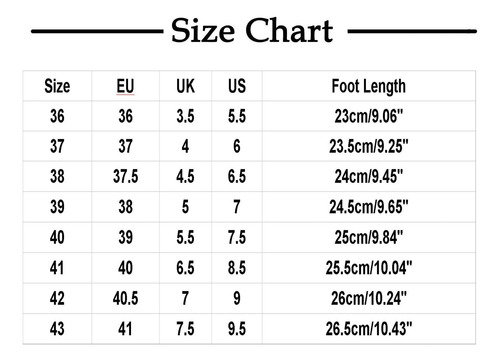This screenshot has width=500, height=361.
Task: Select the 26.5cm/10.43" foot length cell
Action: pos(369,329)
